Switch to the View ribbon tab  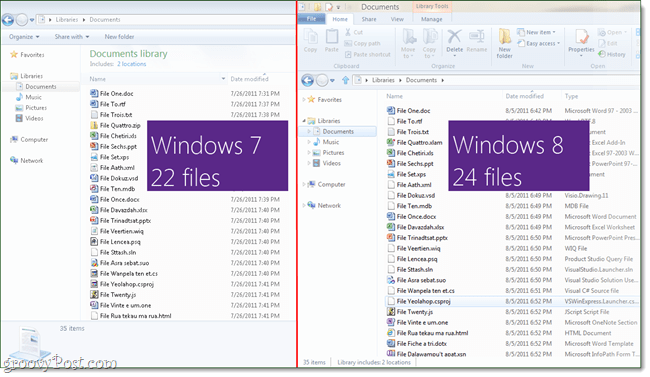pos(397,19)
